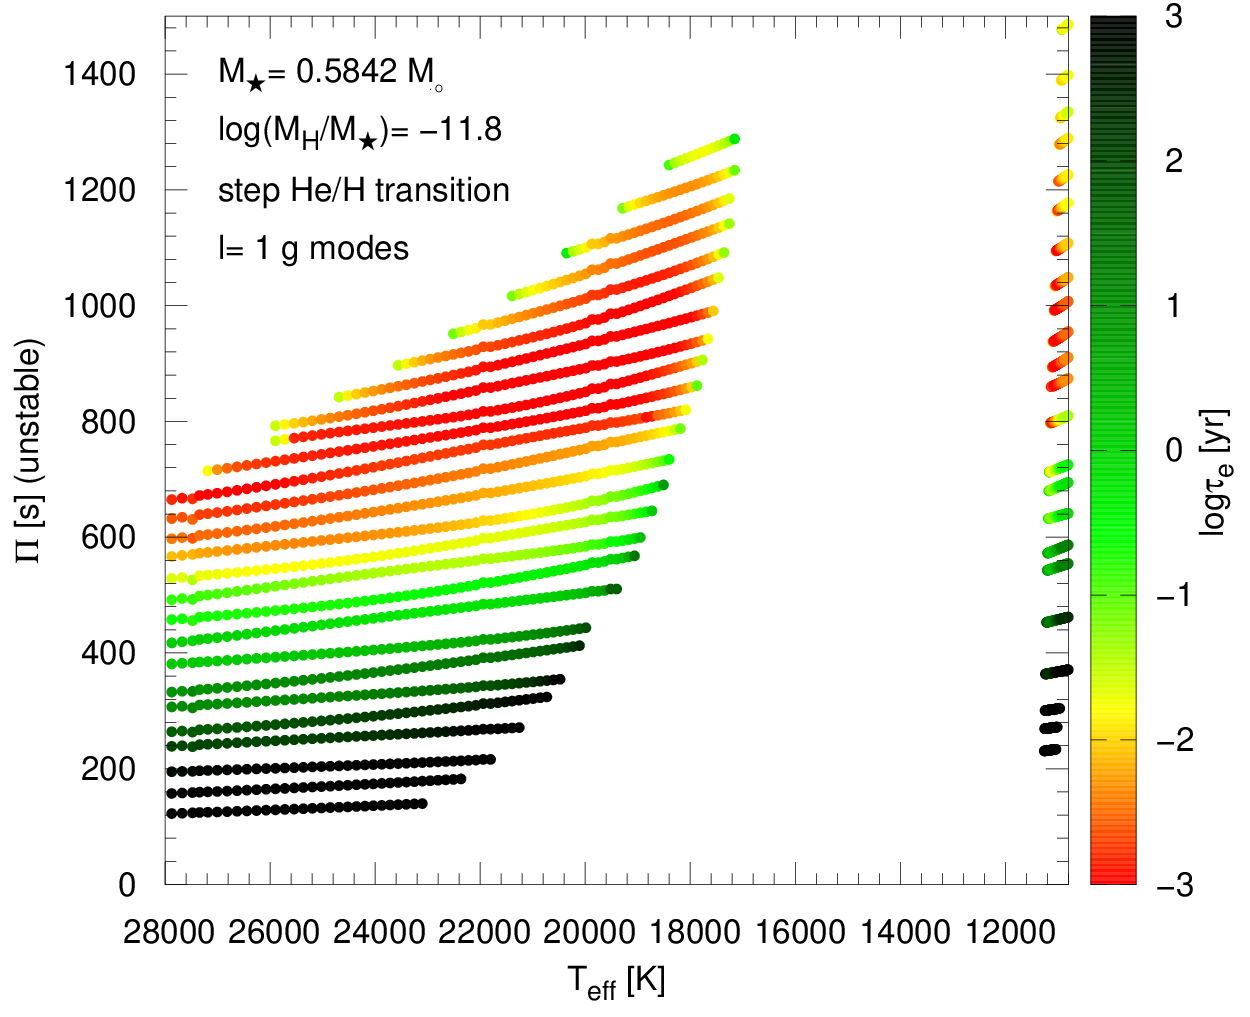The image size is (1250, 1017).
Task: Click the 'l= 1 g modes' label
Action: [x=314, y=248]
